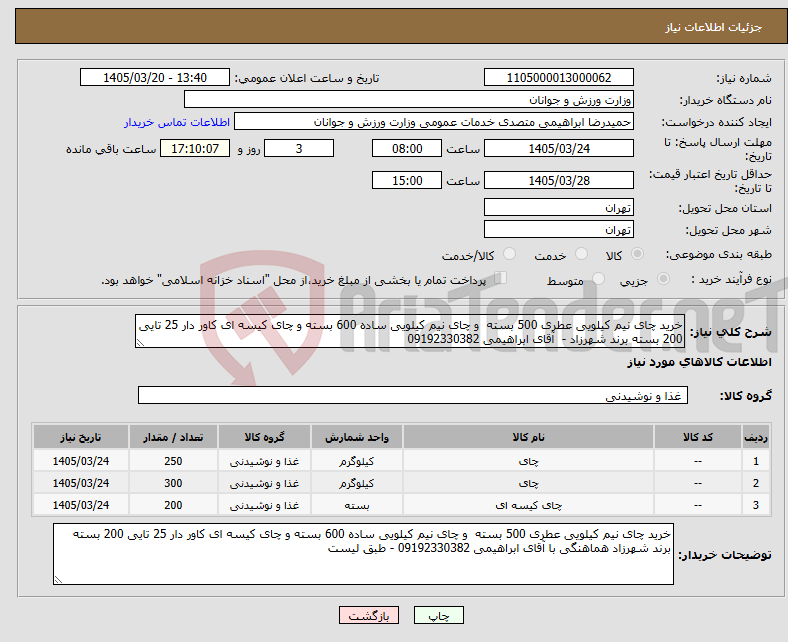This screenshot has width=788, height=642.
Task: Click the resize handle of buyer notes box
Action: pyautogui.click(x=58, y=580)
